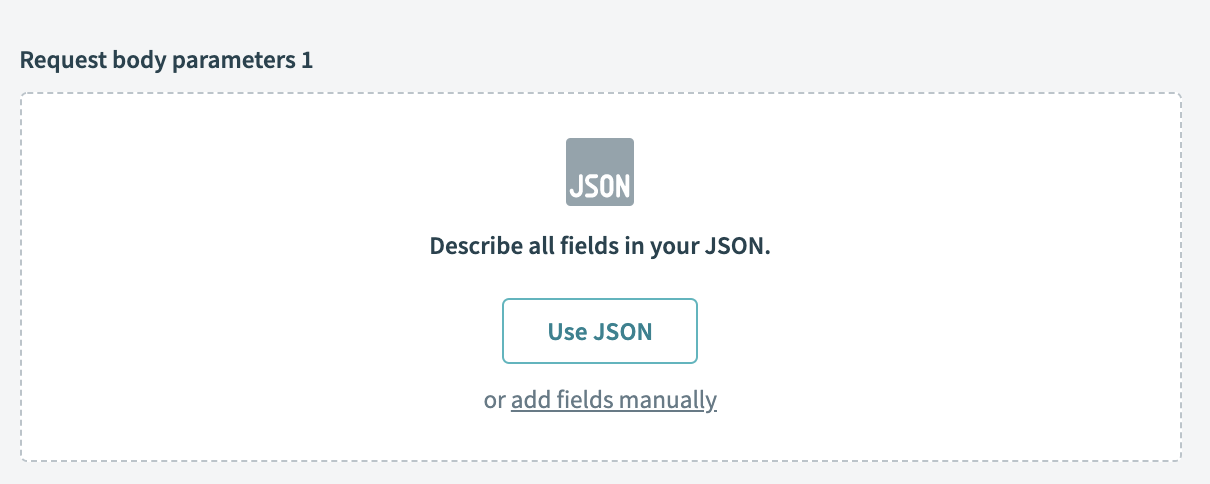This screenshot has width=1210, height=484.
Task: Click the number 1 in the heading
Action: pos(307,60)
